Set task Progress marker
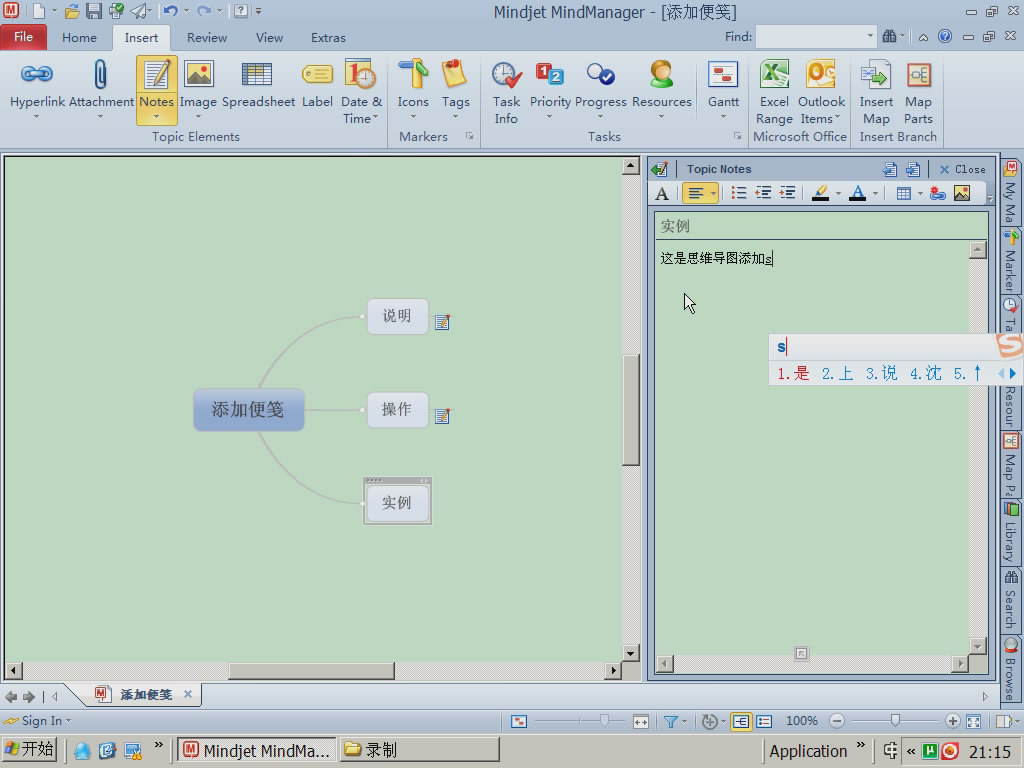 600,90
